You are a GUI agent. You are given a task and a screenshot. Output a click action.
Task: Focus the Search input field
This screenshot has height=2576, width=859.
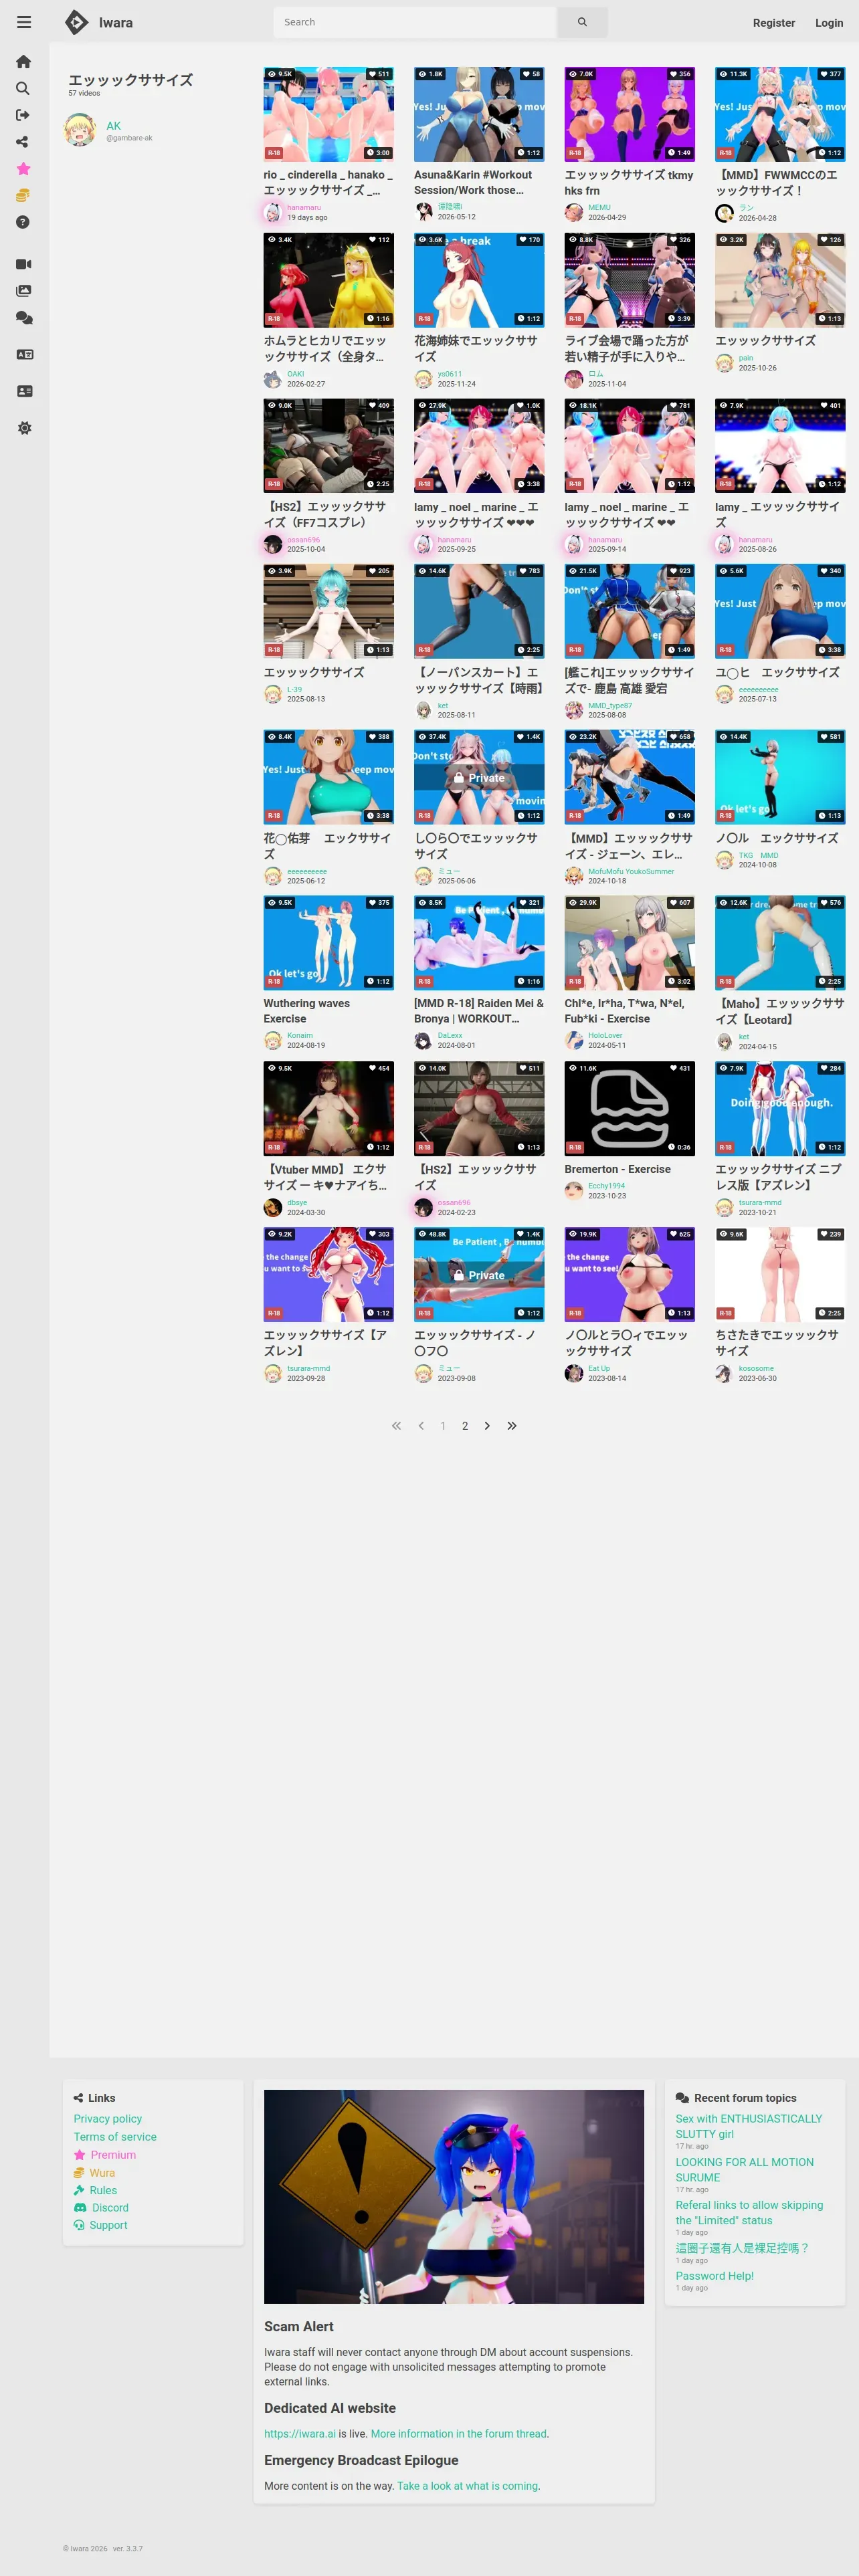(x=414, y=22)
